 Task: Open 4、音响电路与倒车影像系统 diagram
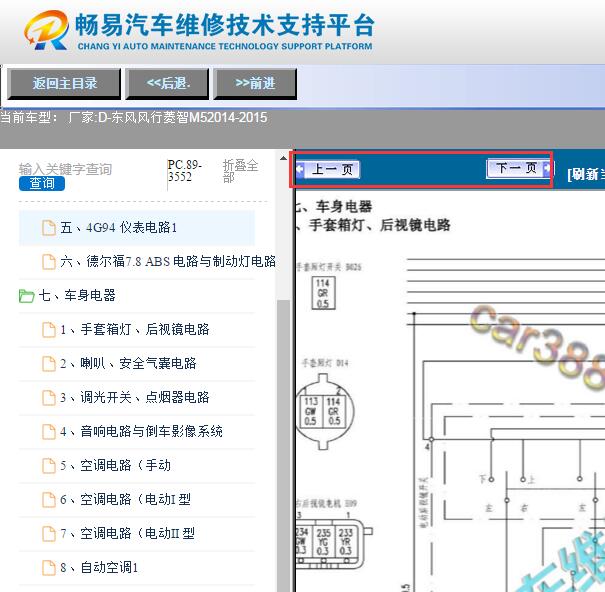(141, 431)
